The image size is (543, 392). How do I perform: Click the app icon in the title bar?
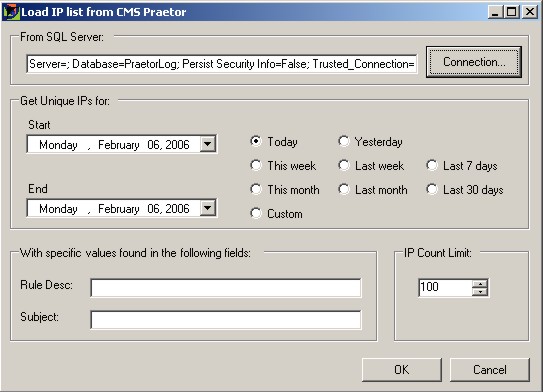point(11,12)
